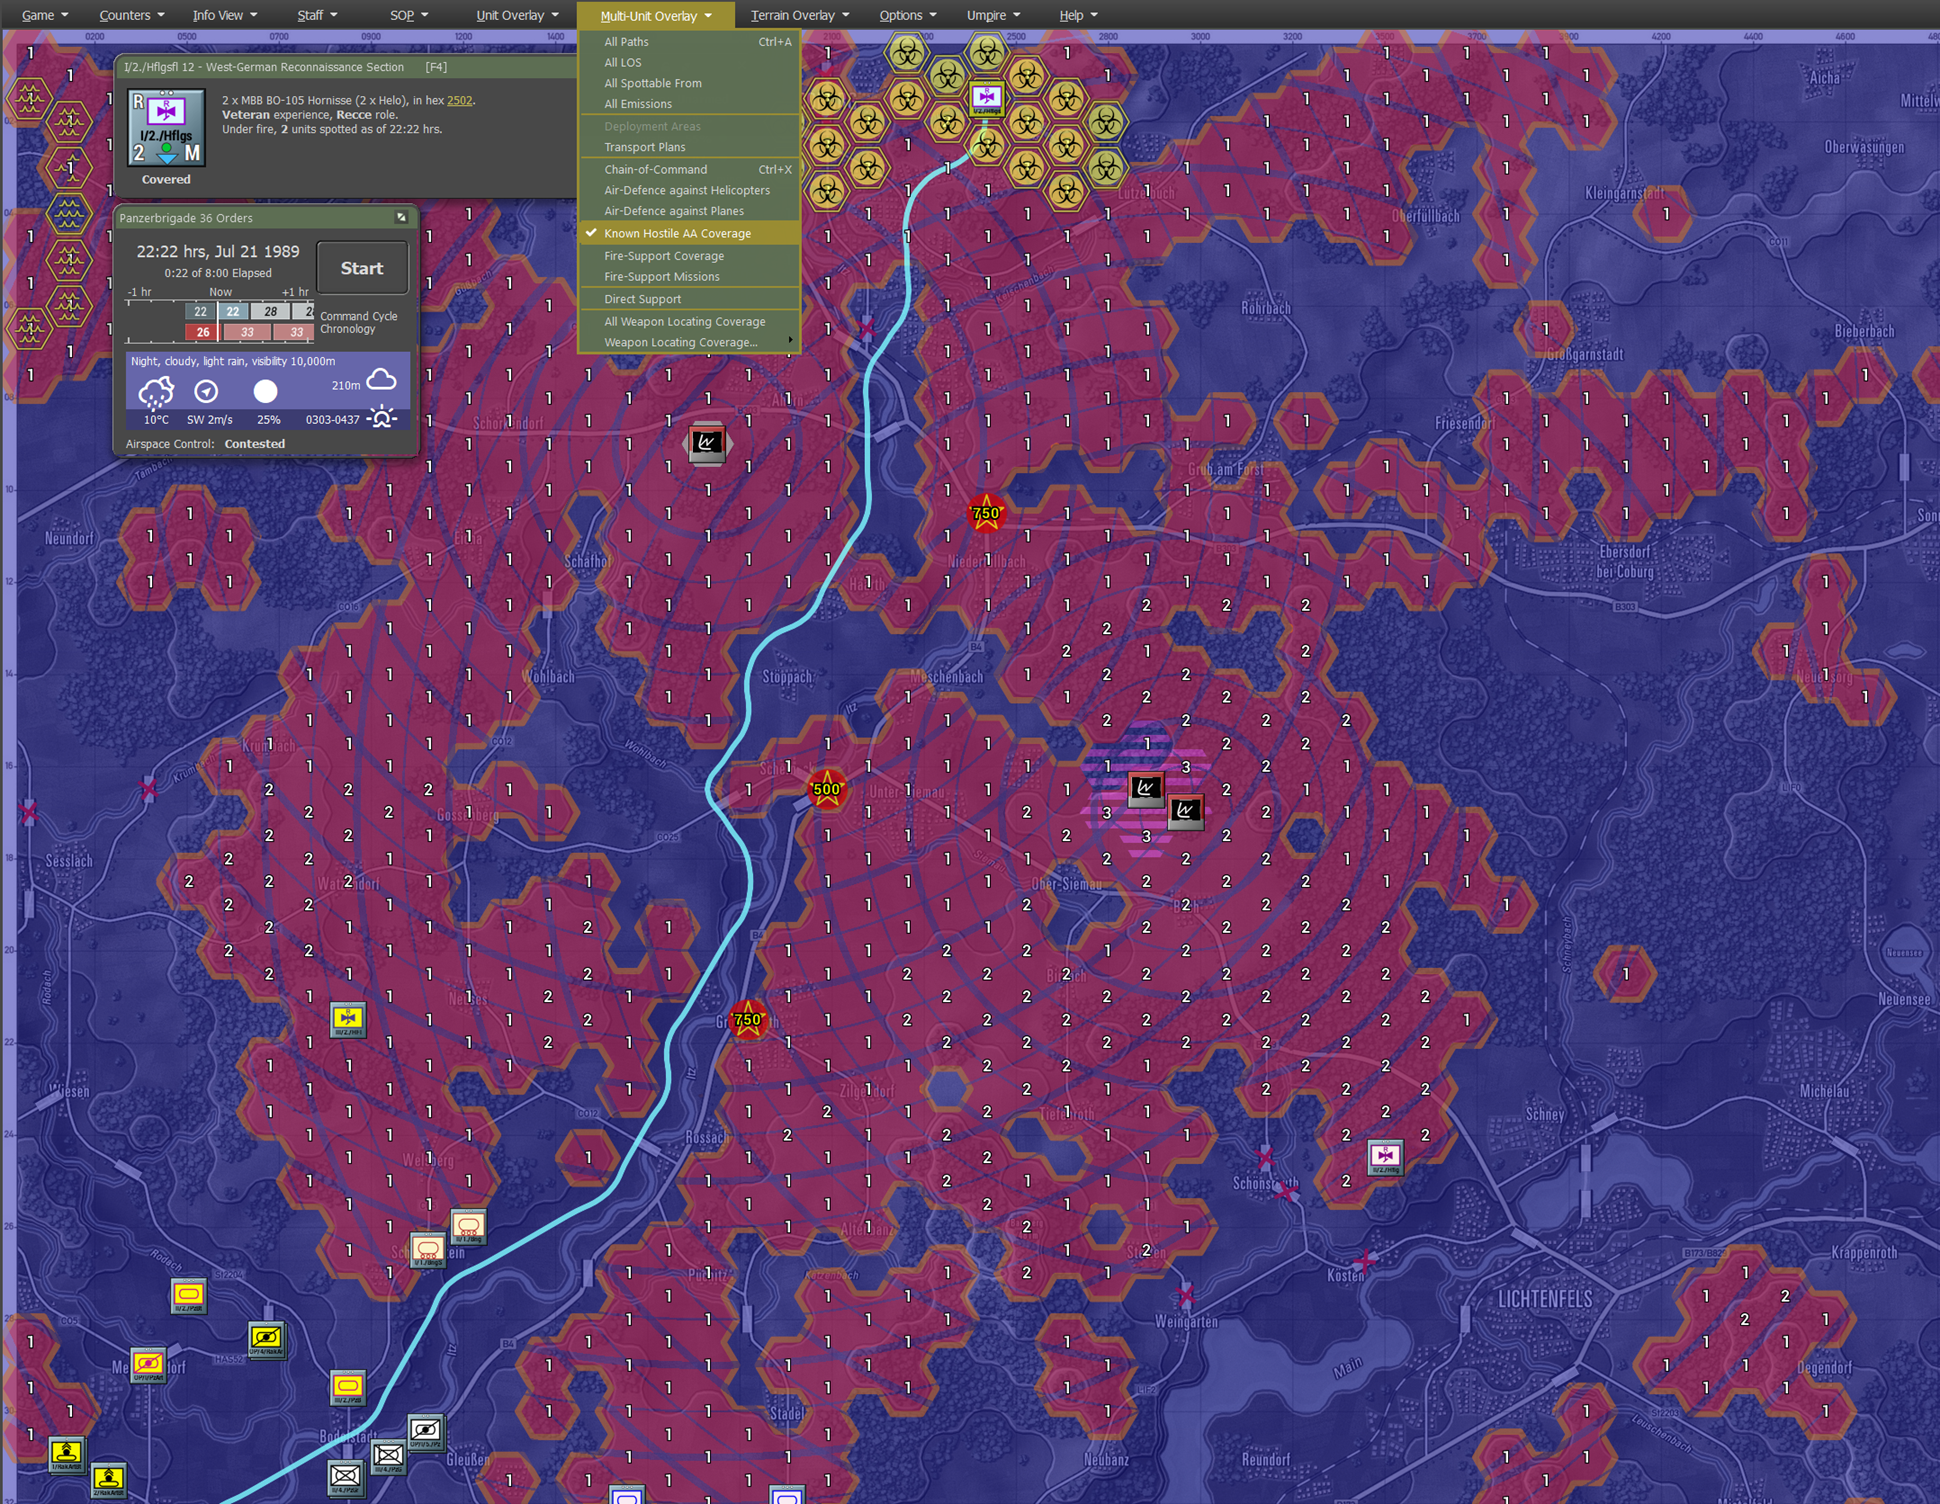This screenshot has width=1940, height=1504.
Task: Uncheck Known Hostile AA Coverage overlay
Action: point(677,233)
